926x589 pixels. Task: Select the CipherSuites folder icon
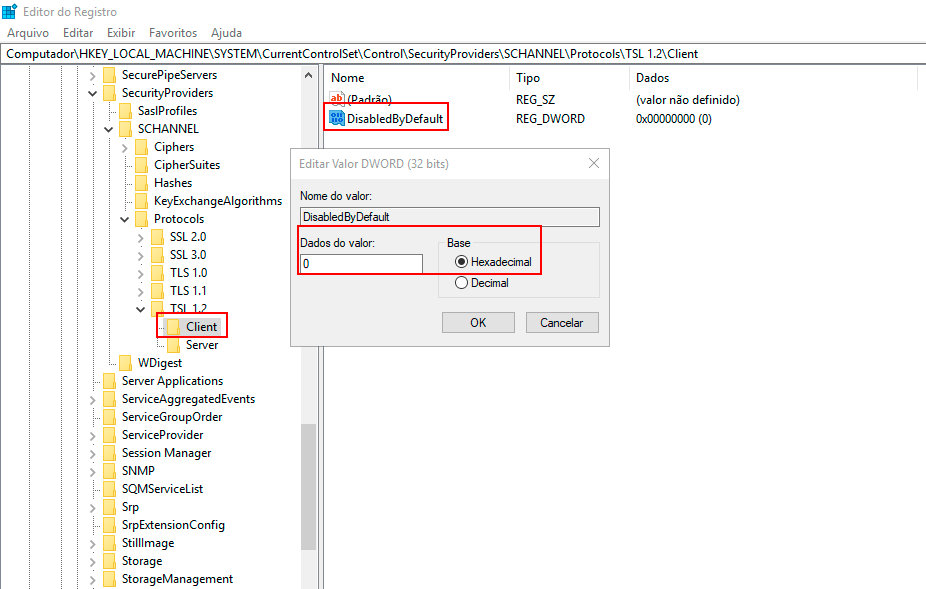pos(141,165)
